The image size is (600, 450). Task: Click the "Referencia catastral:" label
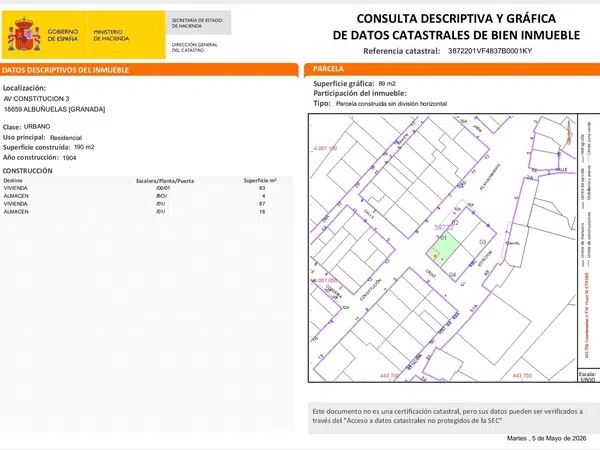pyautogui.click(x=402, y=51)
